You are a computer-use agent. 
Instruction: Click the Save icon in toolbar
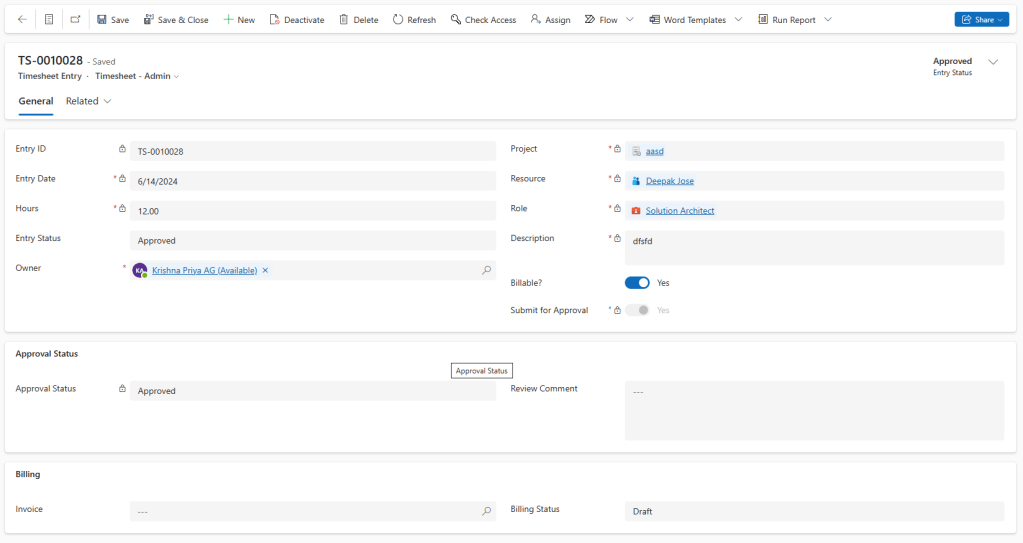[102, 19]
